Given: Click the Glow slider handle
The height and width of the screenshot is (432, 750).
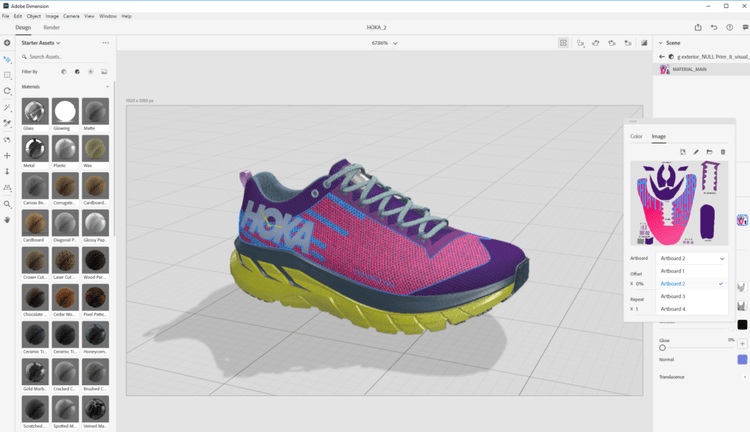Looking at the screenshot, I should coord(662,348).
